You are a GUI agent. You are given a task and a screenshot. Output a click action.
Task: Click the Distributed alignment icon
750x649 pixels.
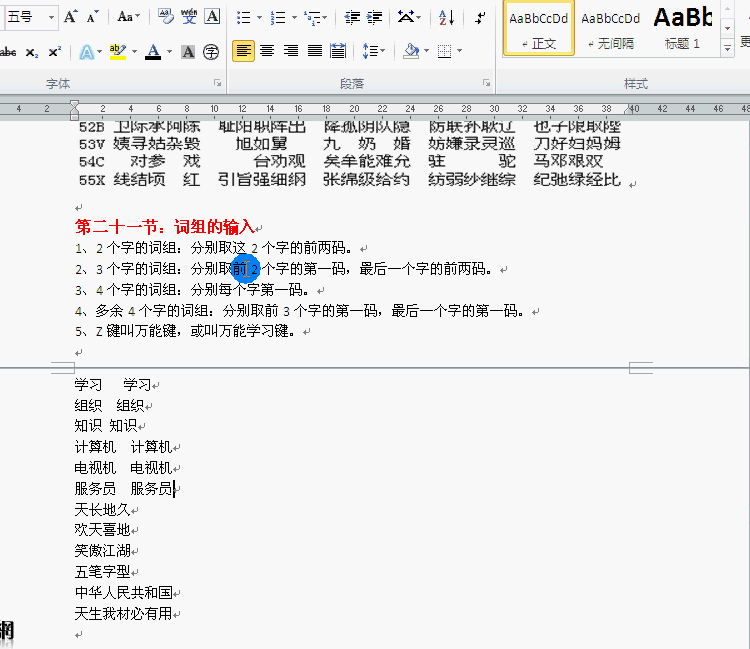338,51
